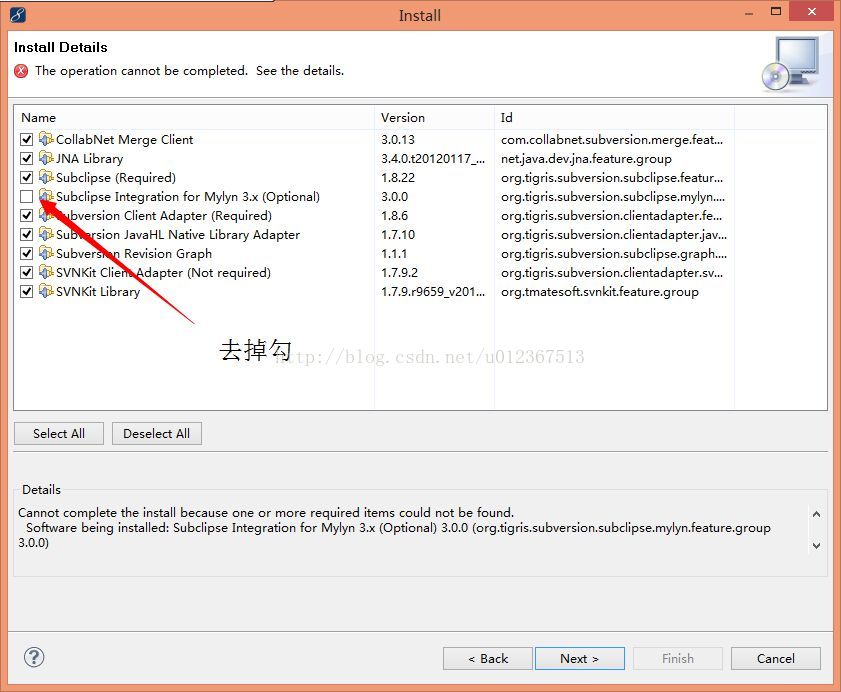Go back with the Back button
841x692 pixels.
tap(488, 658)
